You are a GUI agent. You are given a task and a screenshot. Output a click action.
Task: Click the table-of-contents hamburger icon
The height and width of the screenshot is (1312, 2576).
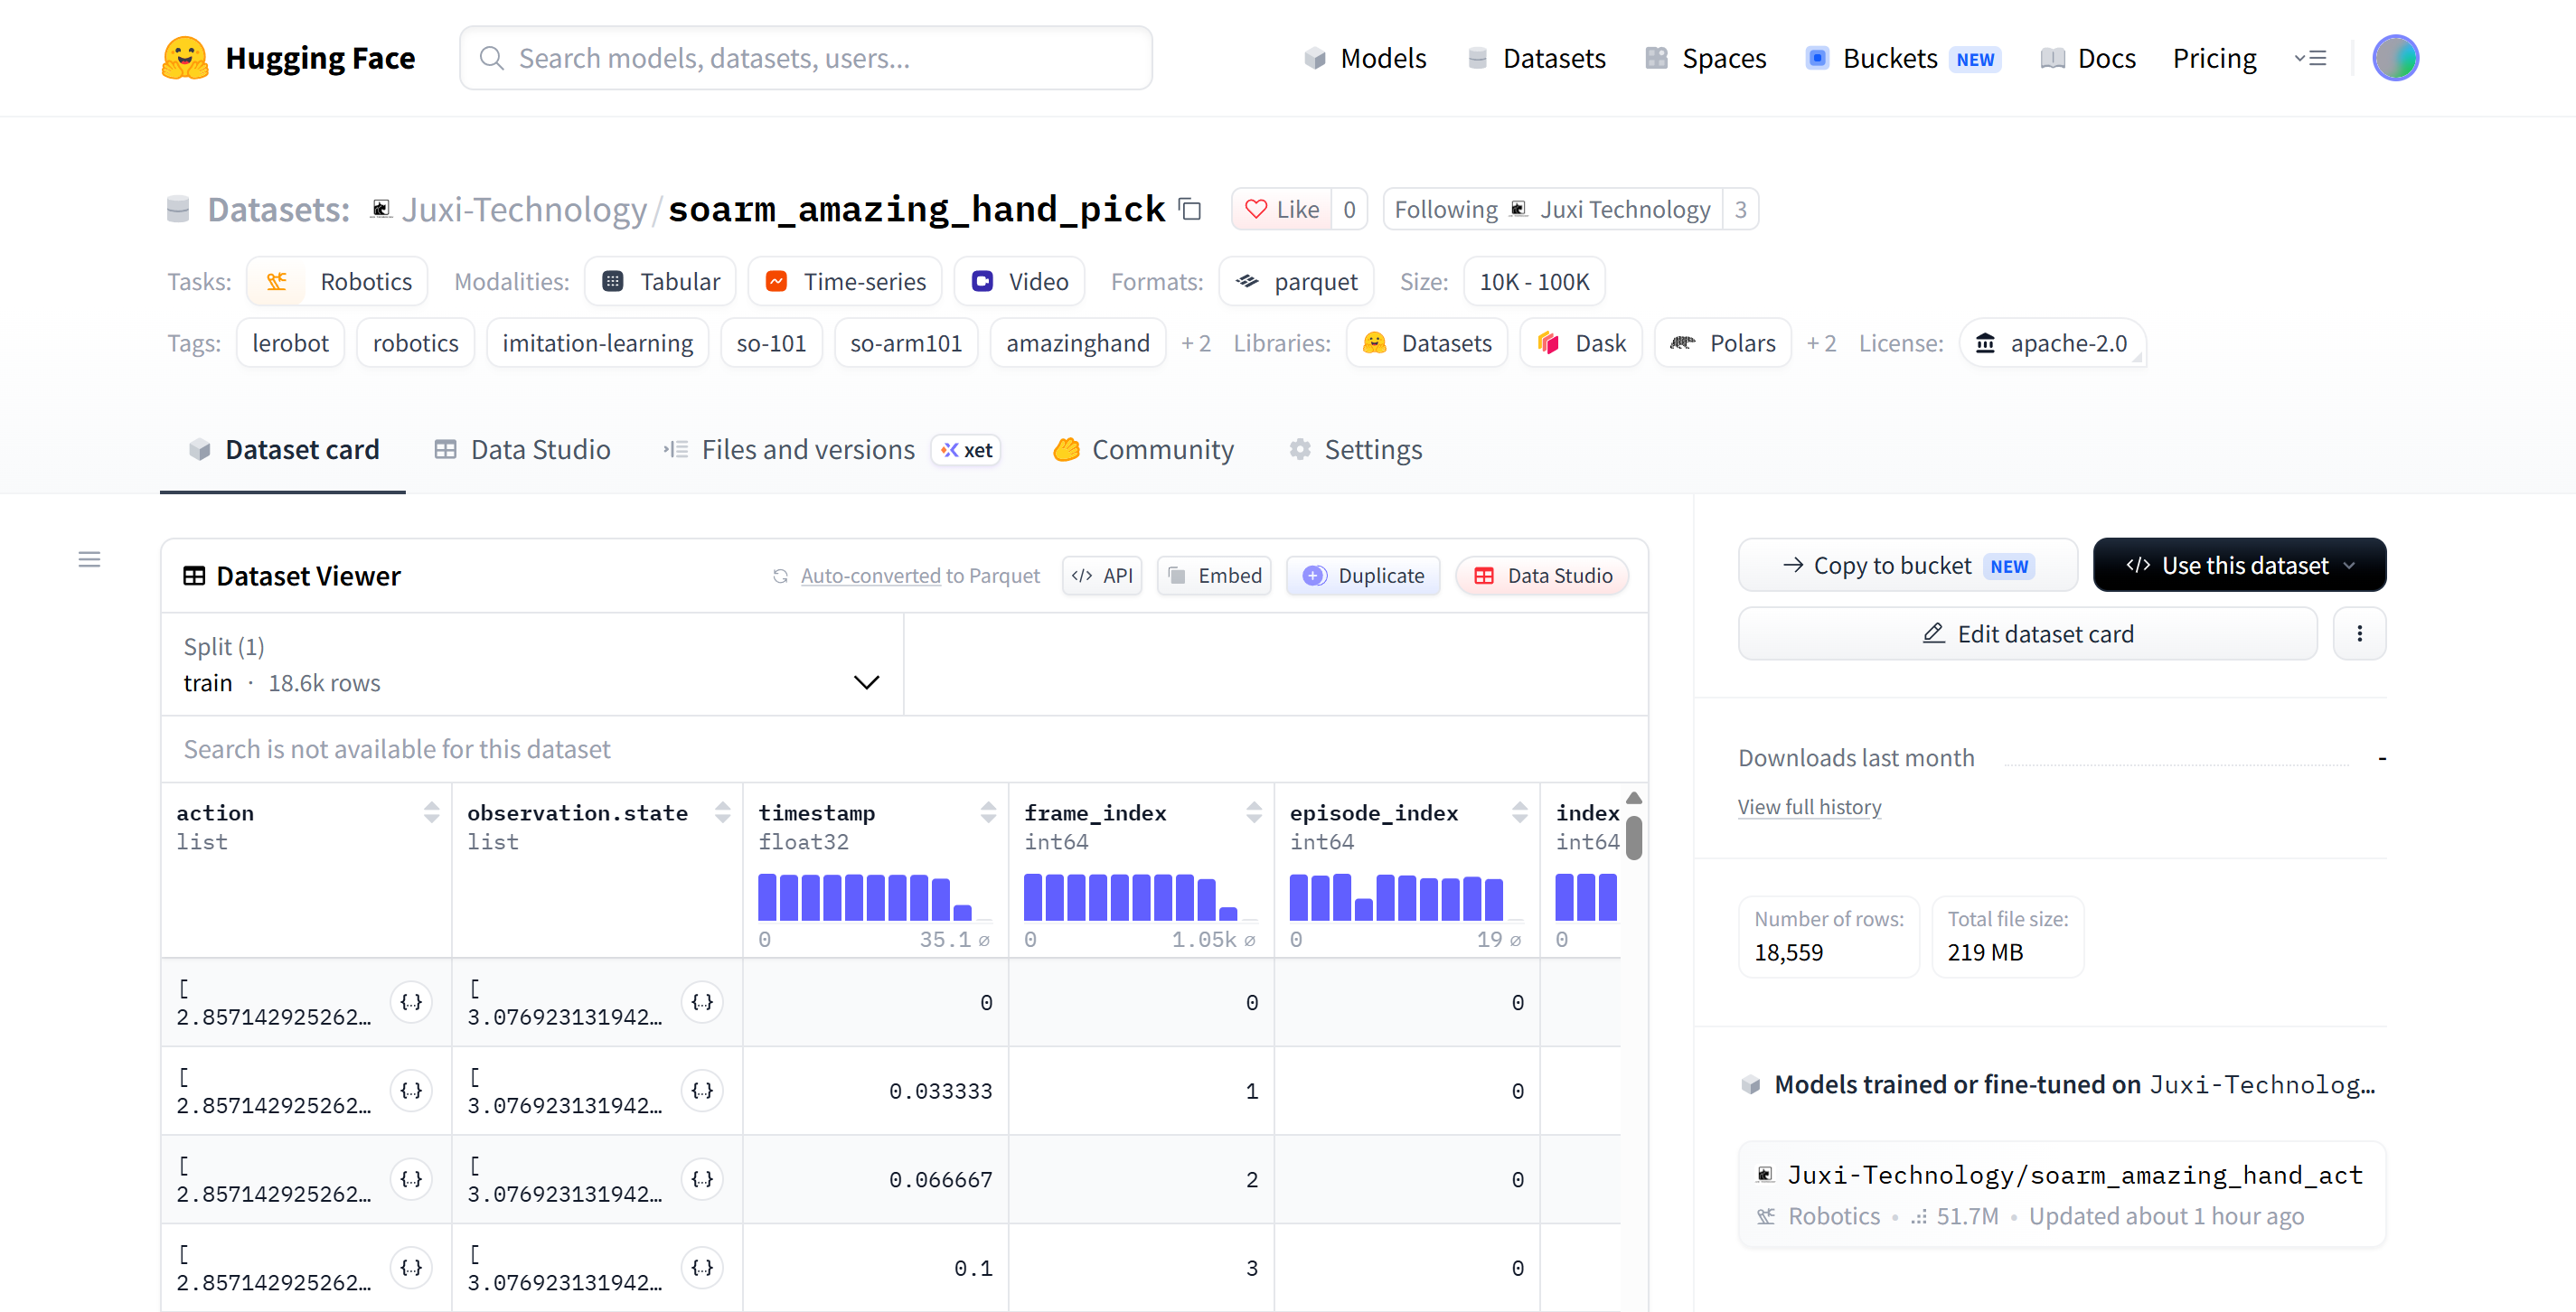click(89, 559)
